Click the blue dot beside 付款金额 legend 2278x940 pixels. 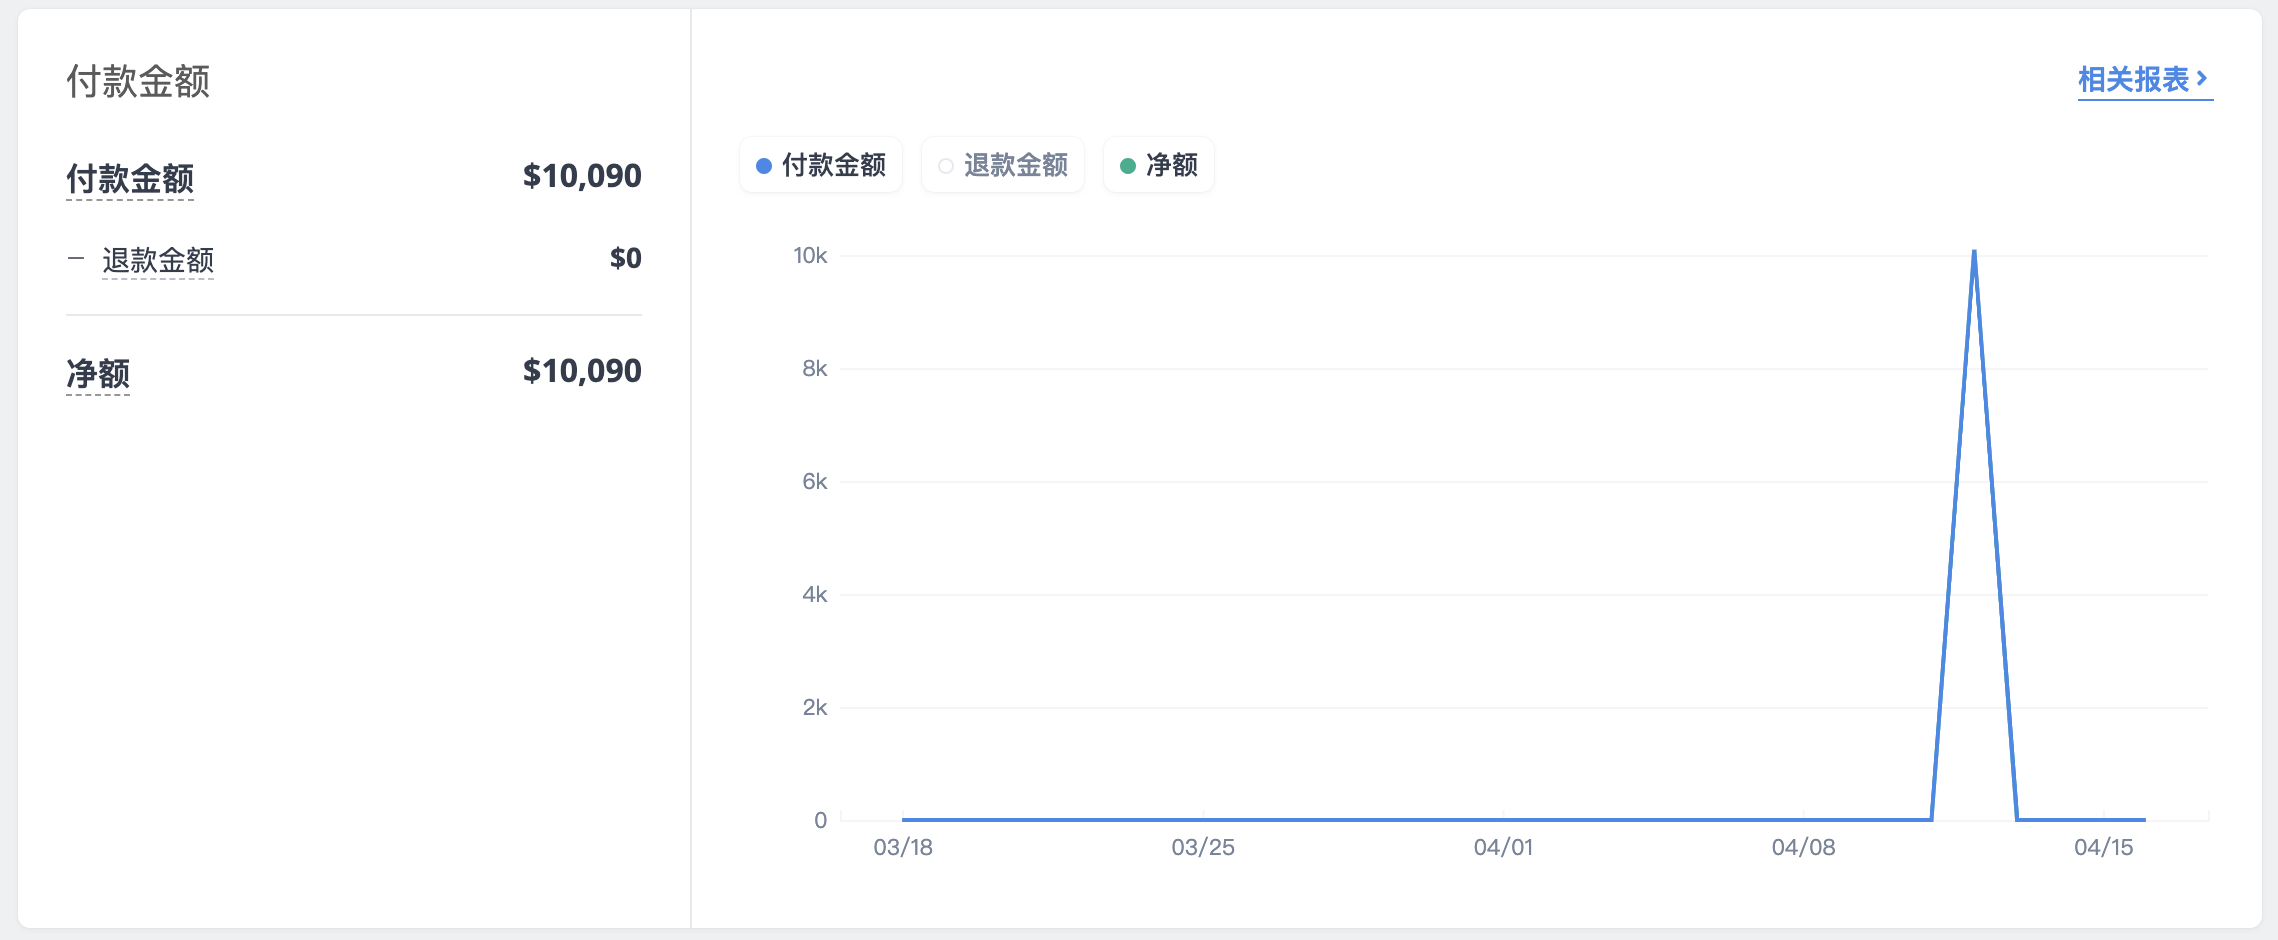click(x=764, y=166)
